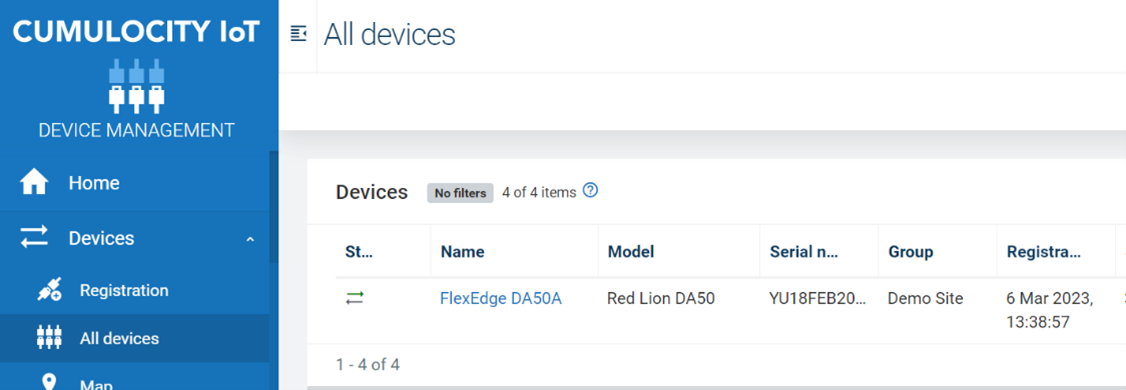This screenshot has height=390, width=1126.
Task: Open the Map menu item
Action: tap(135, 377)
